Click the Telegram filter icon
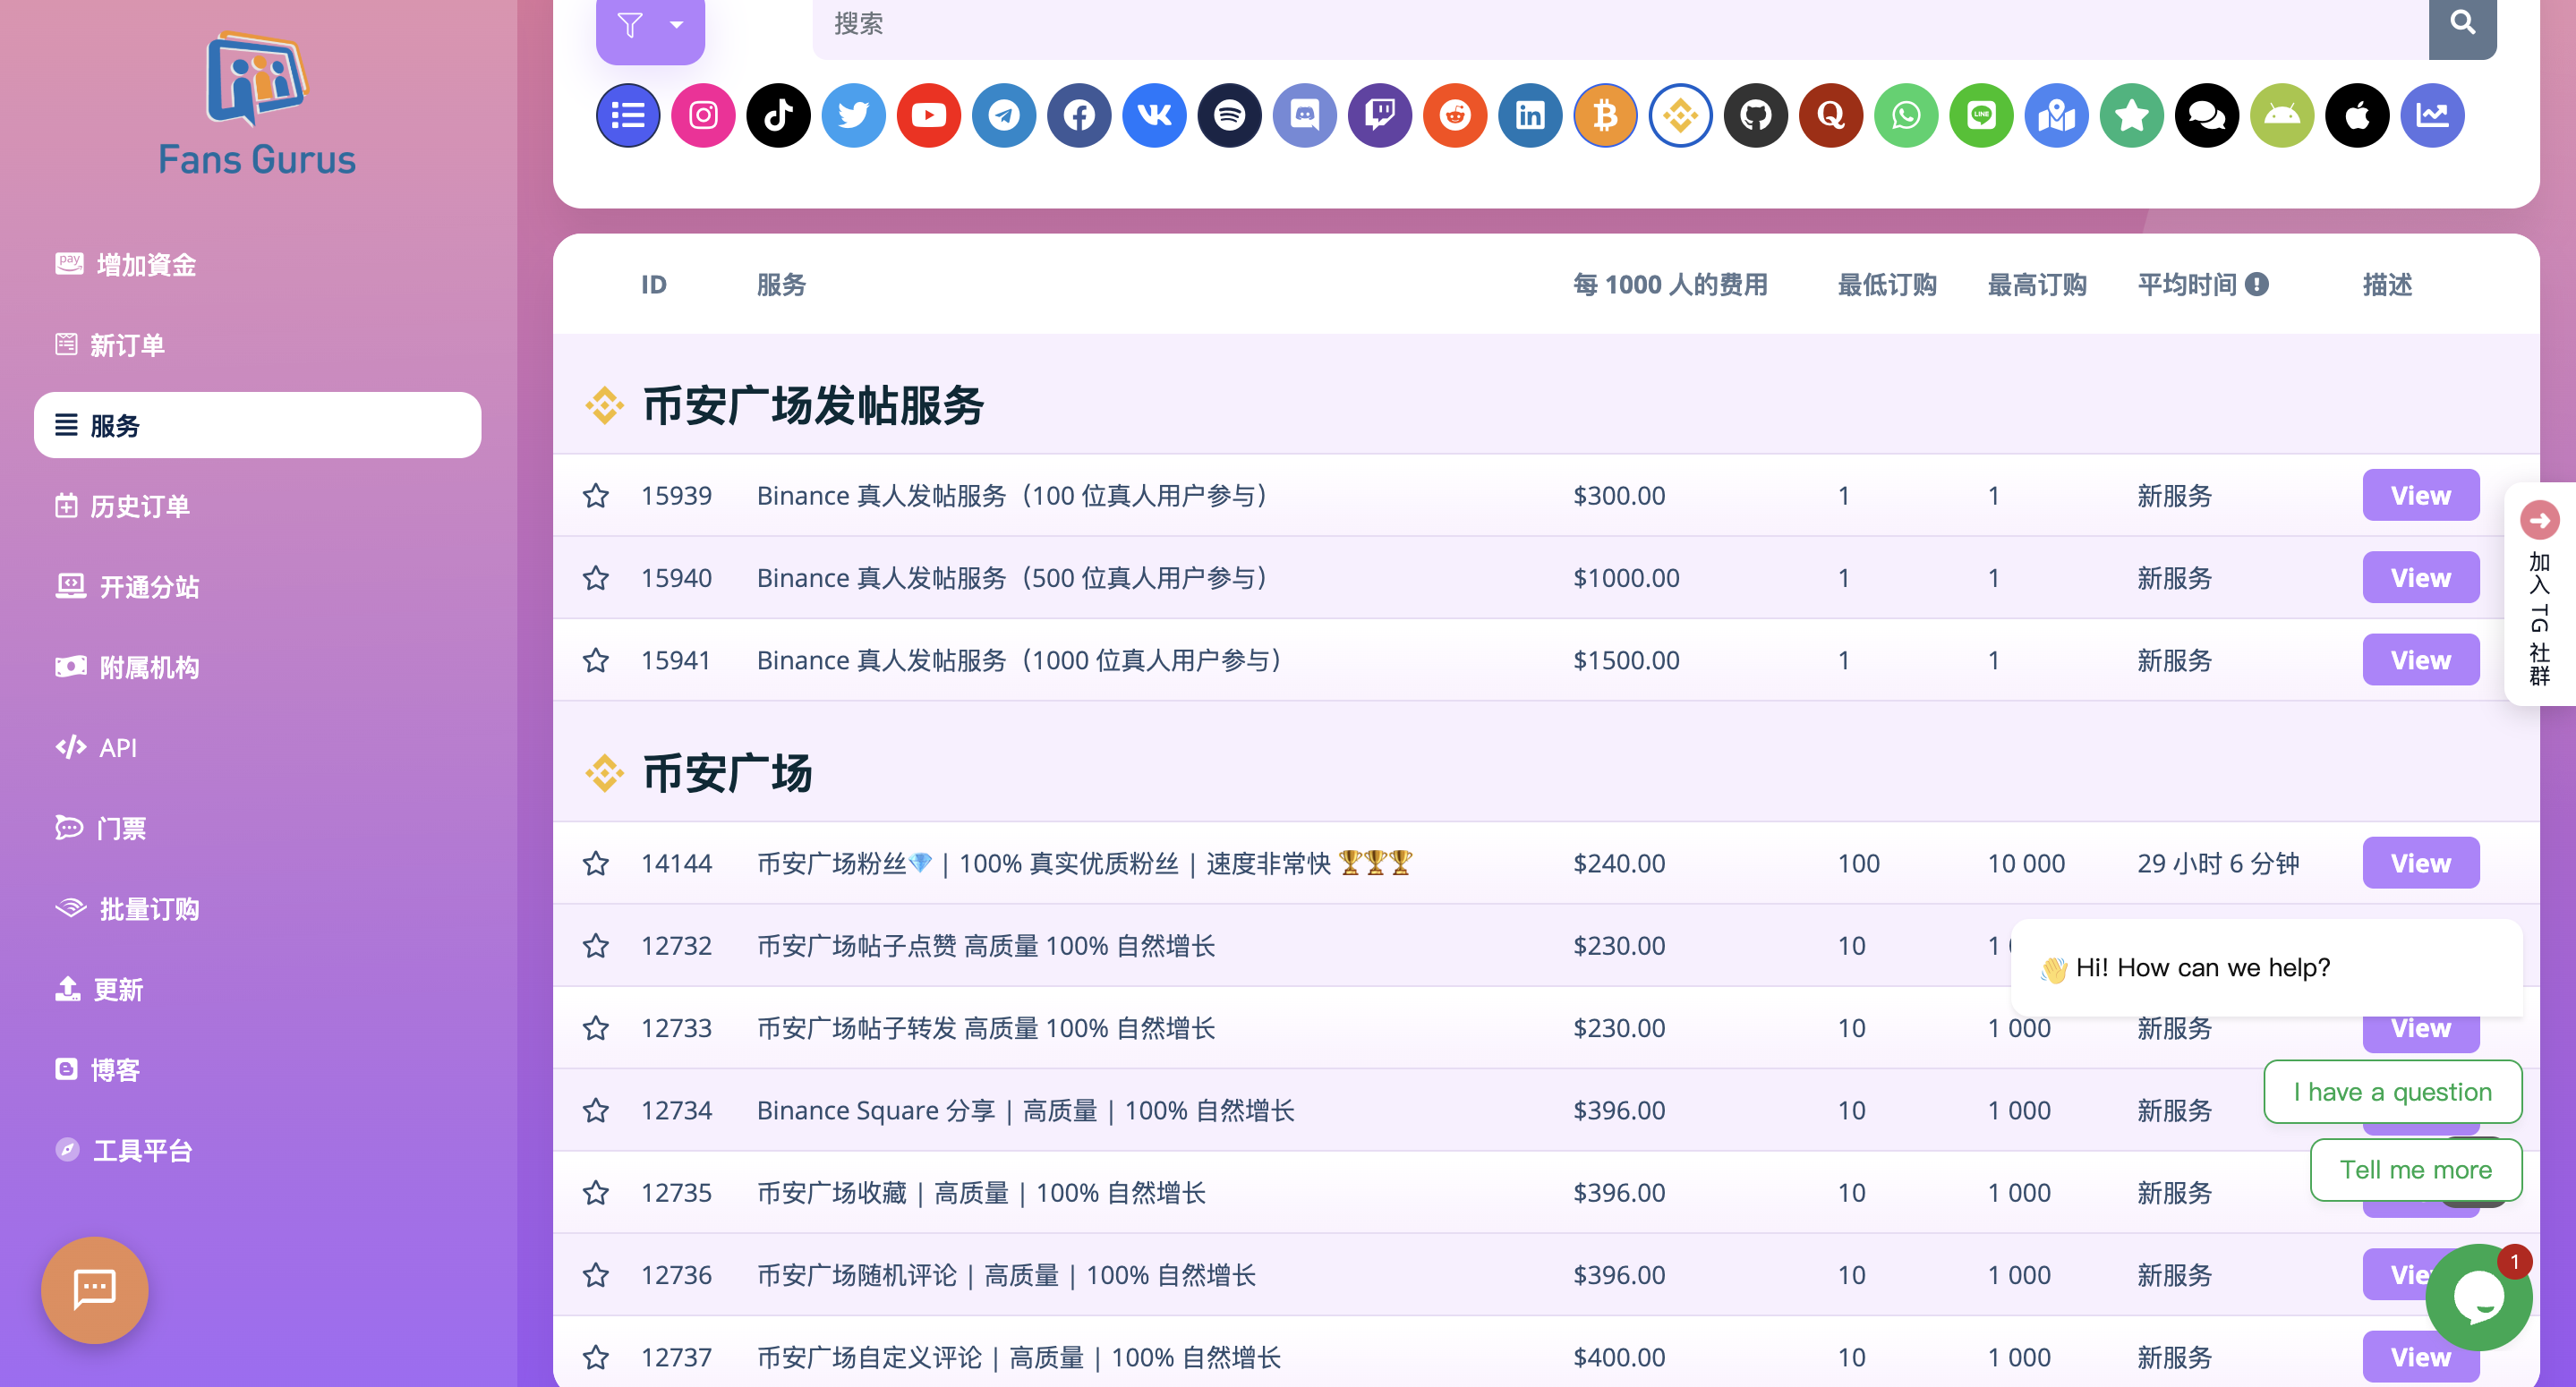This screenshot has width=2576, height=1387. [x=1004, y=116]
